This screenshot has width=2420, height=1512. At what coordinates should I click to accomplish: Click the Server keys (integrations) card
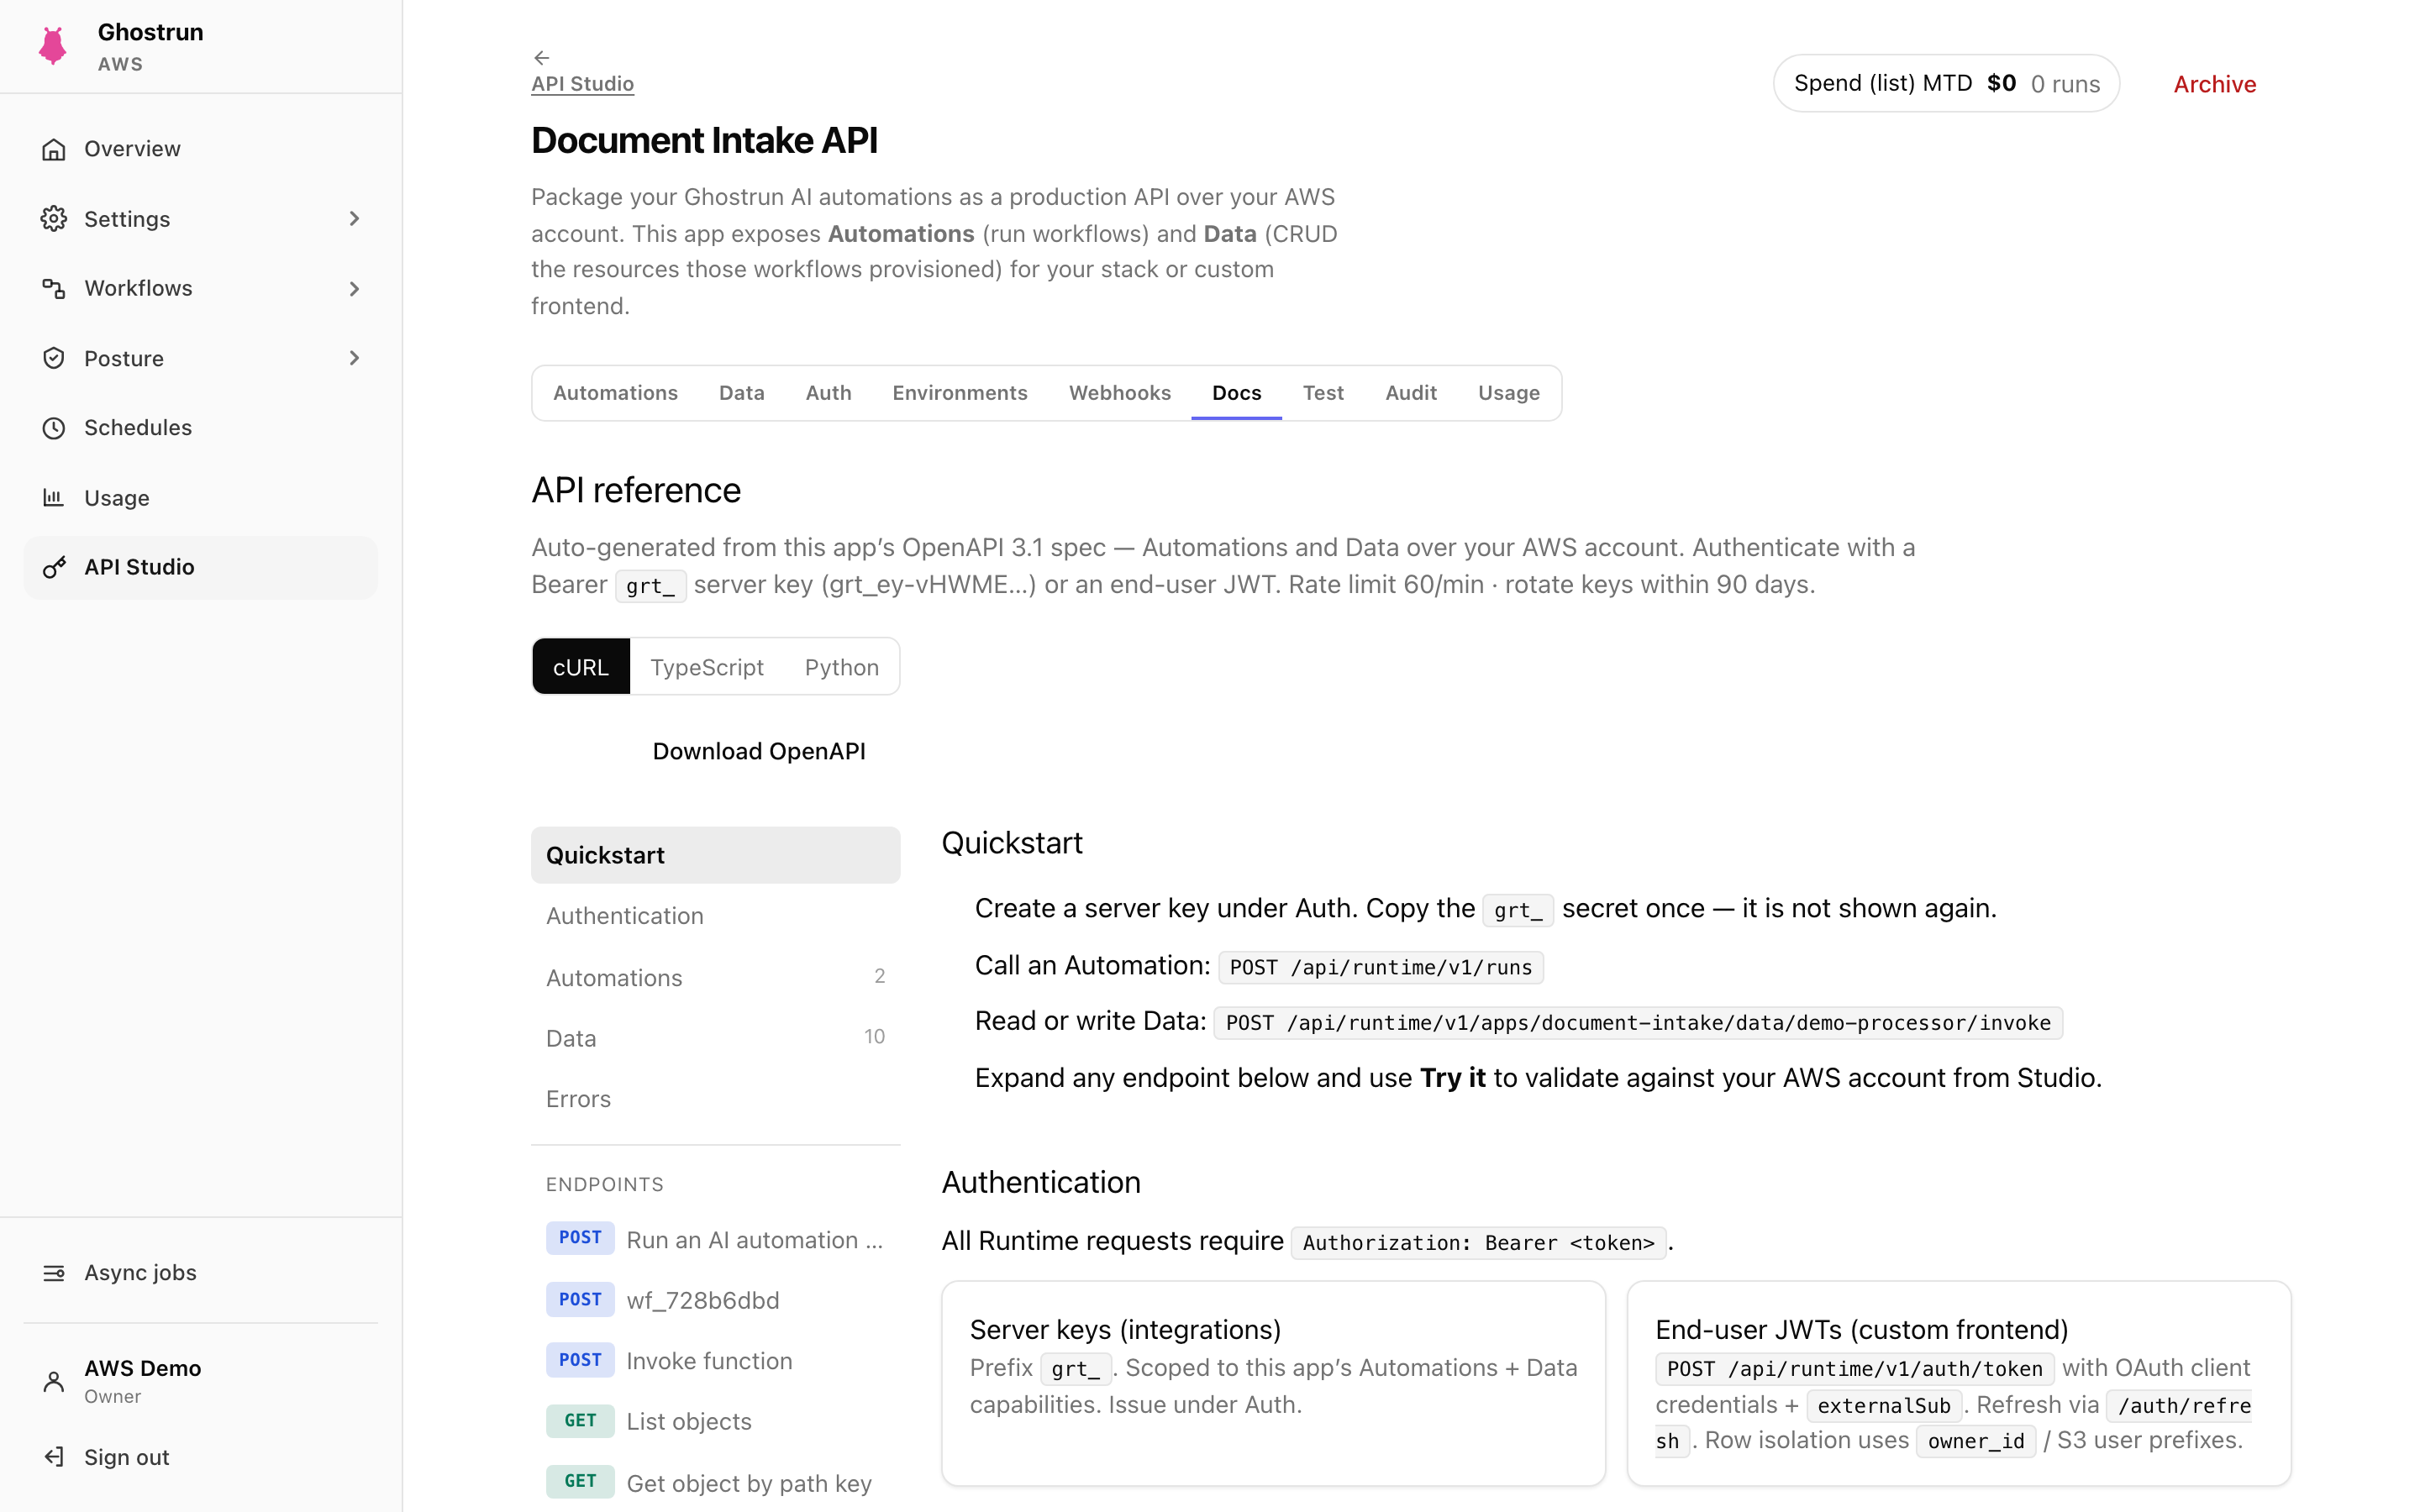click(1273, 1383)
